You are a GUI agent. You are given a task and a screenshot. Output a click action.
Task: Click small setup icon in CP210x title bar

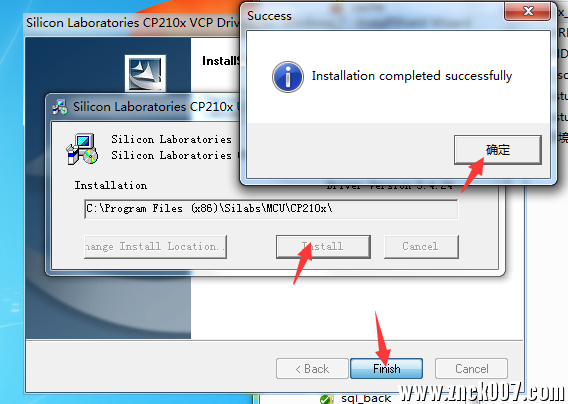pyautogui.click(x=60, y=107)
